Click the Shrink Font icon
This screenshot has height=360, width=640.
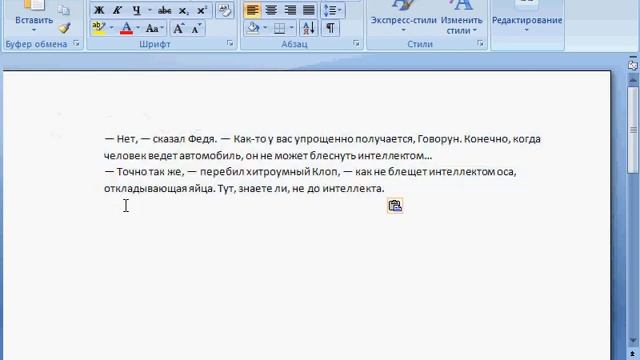(x=197, y=28)
